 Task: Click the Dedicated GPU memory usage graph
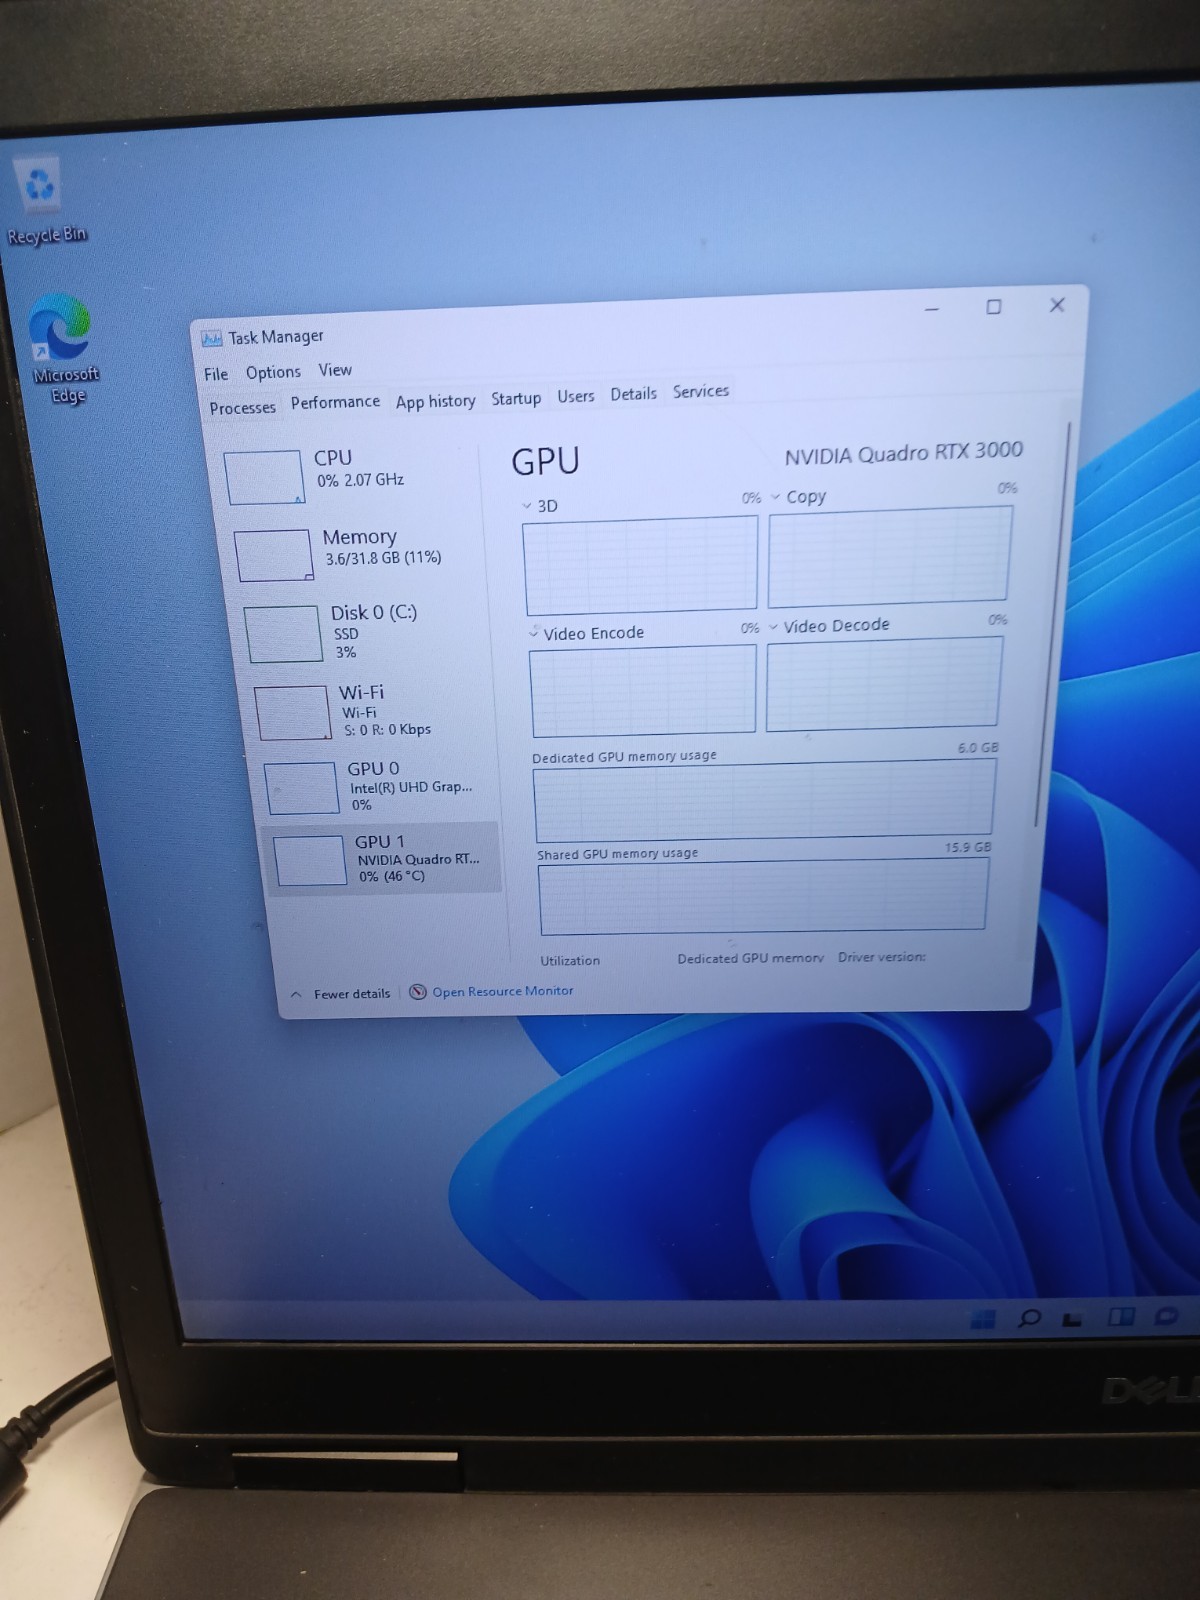point(765,800)
